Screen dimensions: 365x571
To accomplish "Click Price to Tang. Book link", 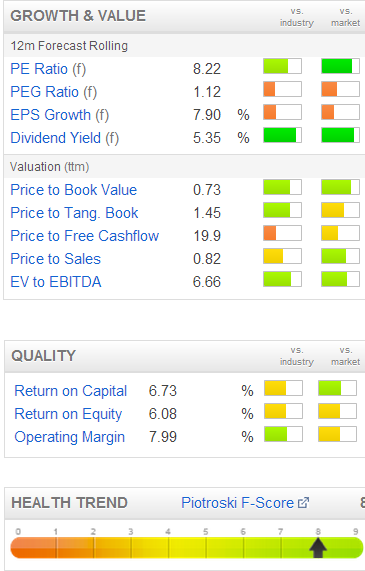I will pyautogui.click(x=74, y=213).
